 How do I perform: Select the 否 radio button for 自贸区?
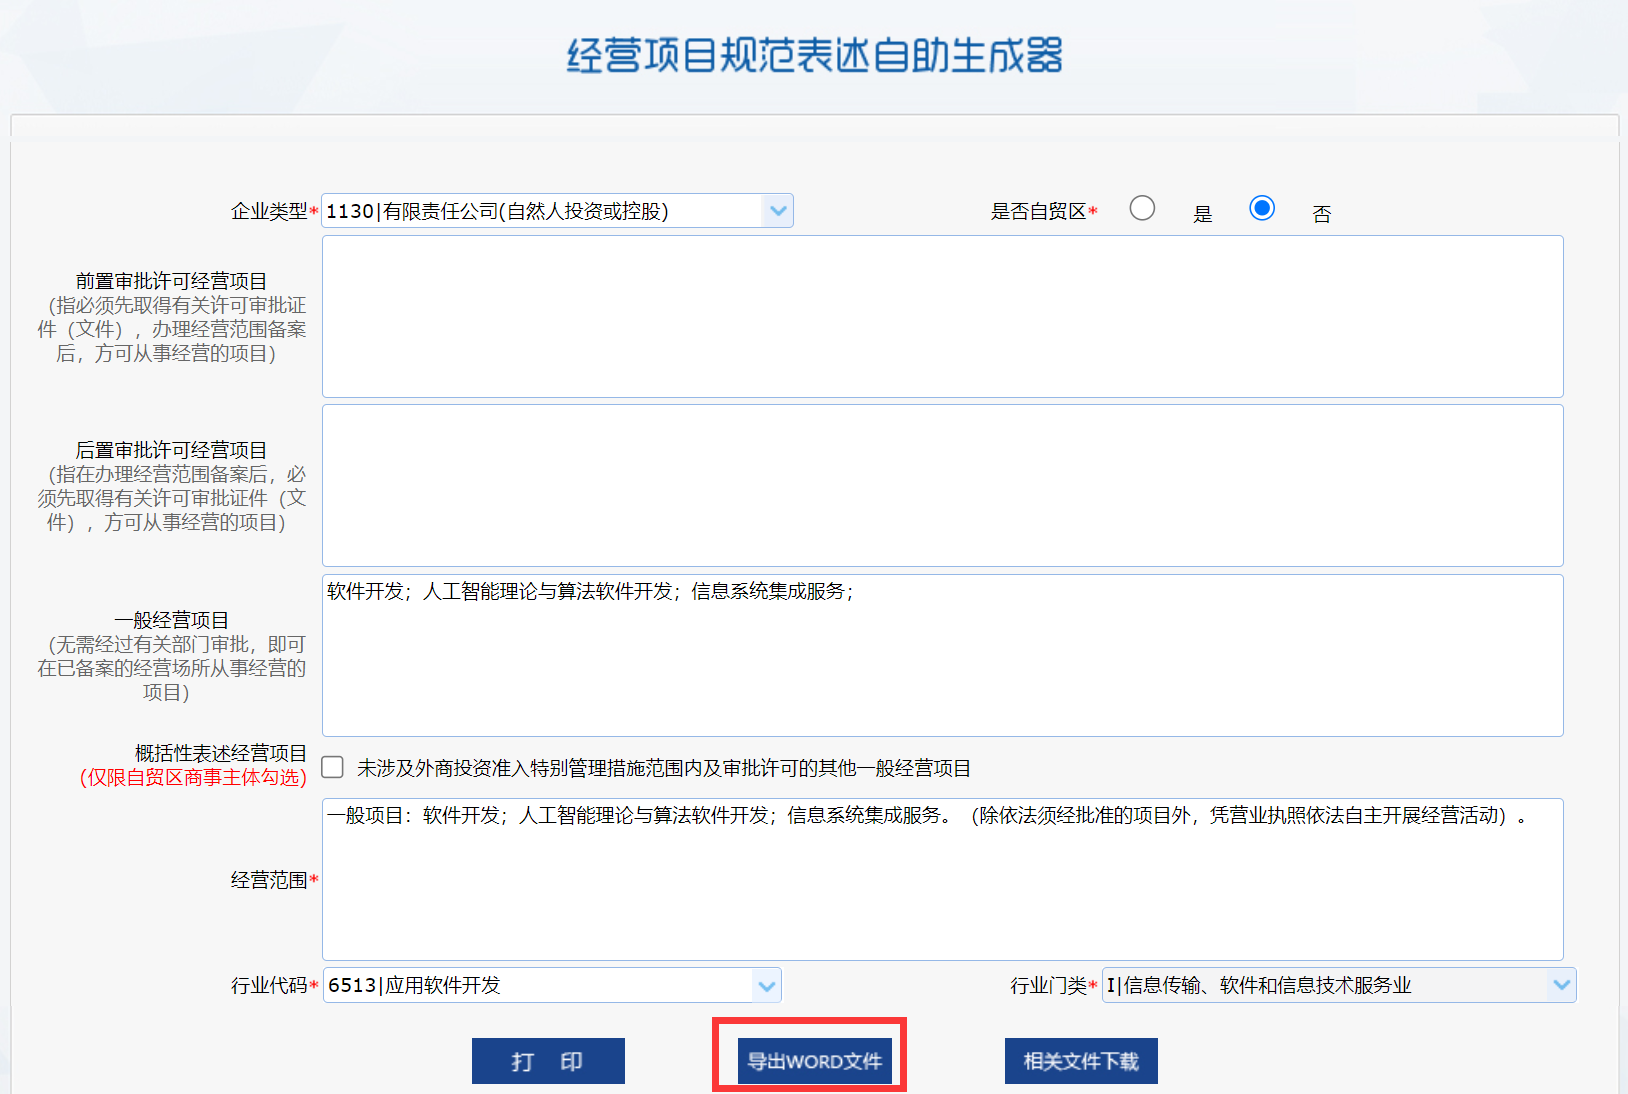click(1262, 208)
